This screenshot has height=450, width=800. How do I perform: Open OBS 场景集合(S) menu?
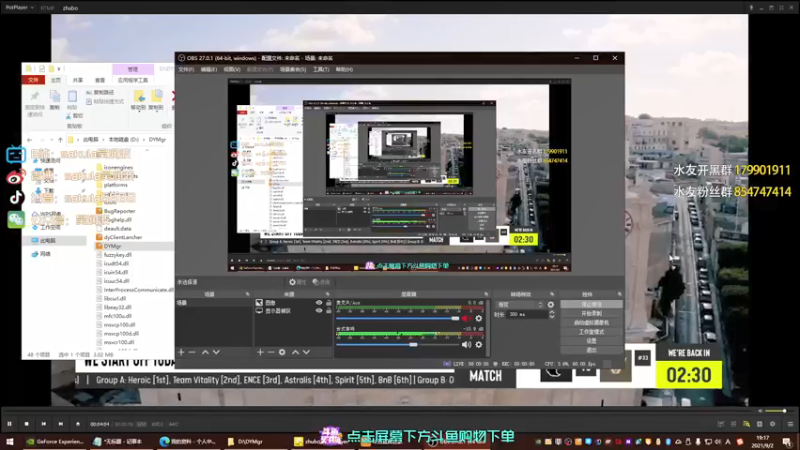coord(293,69)
